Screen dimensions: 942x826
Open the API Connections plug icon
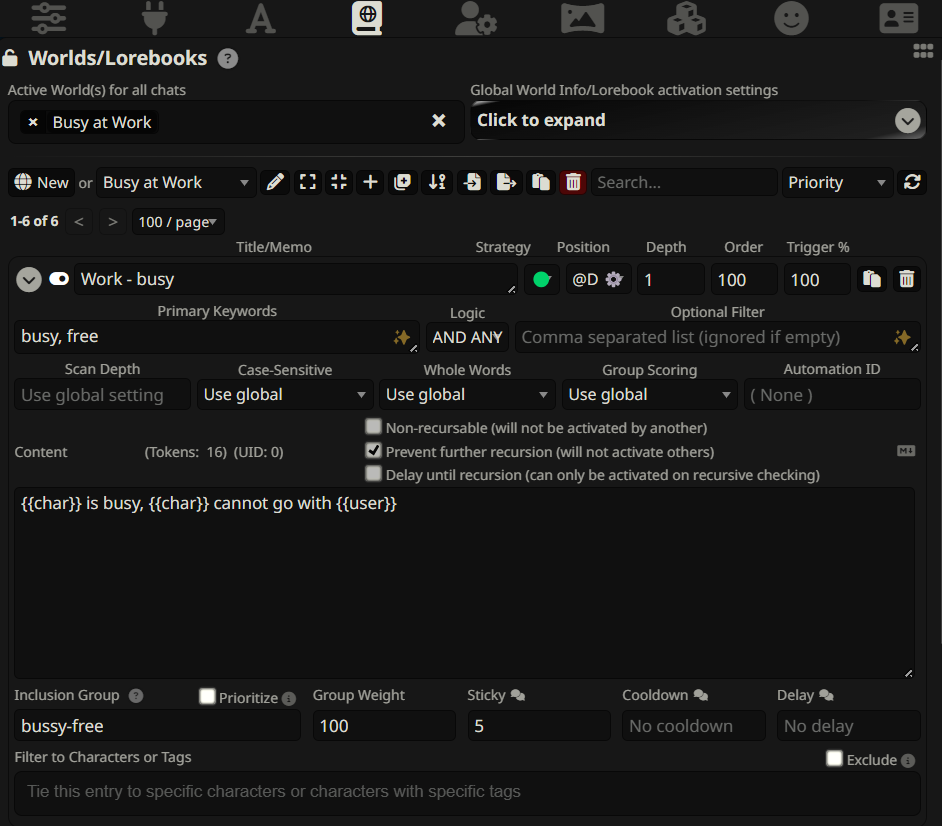[154, 17]
